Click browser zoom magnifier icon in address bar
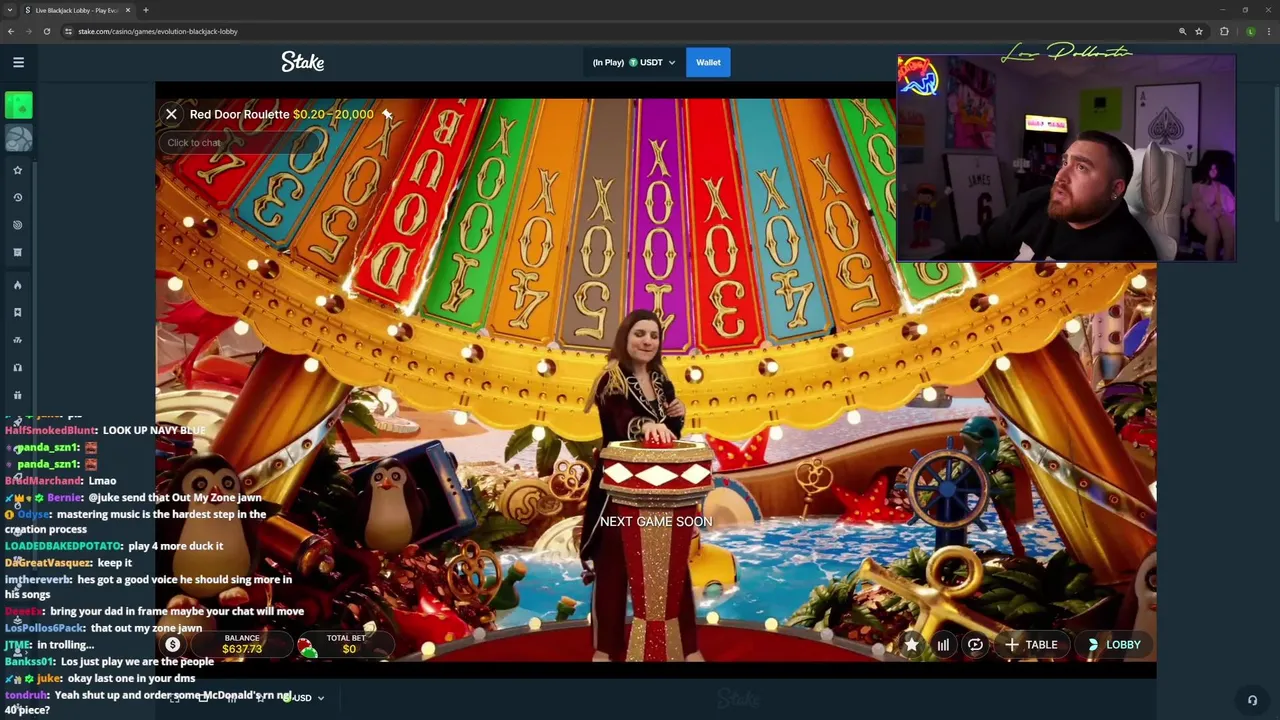 coord(1182,31)
